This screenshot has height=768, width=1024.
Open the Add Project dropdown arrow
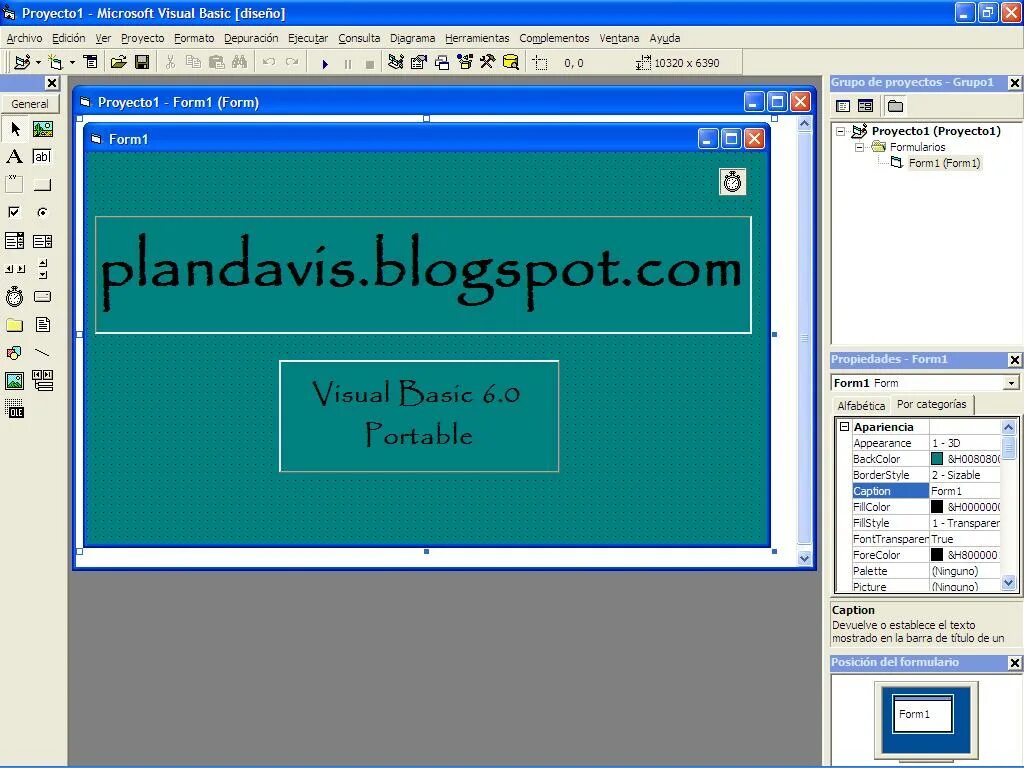click(39, 63)
